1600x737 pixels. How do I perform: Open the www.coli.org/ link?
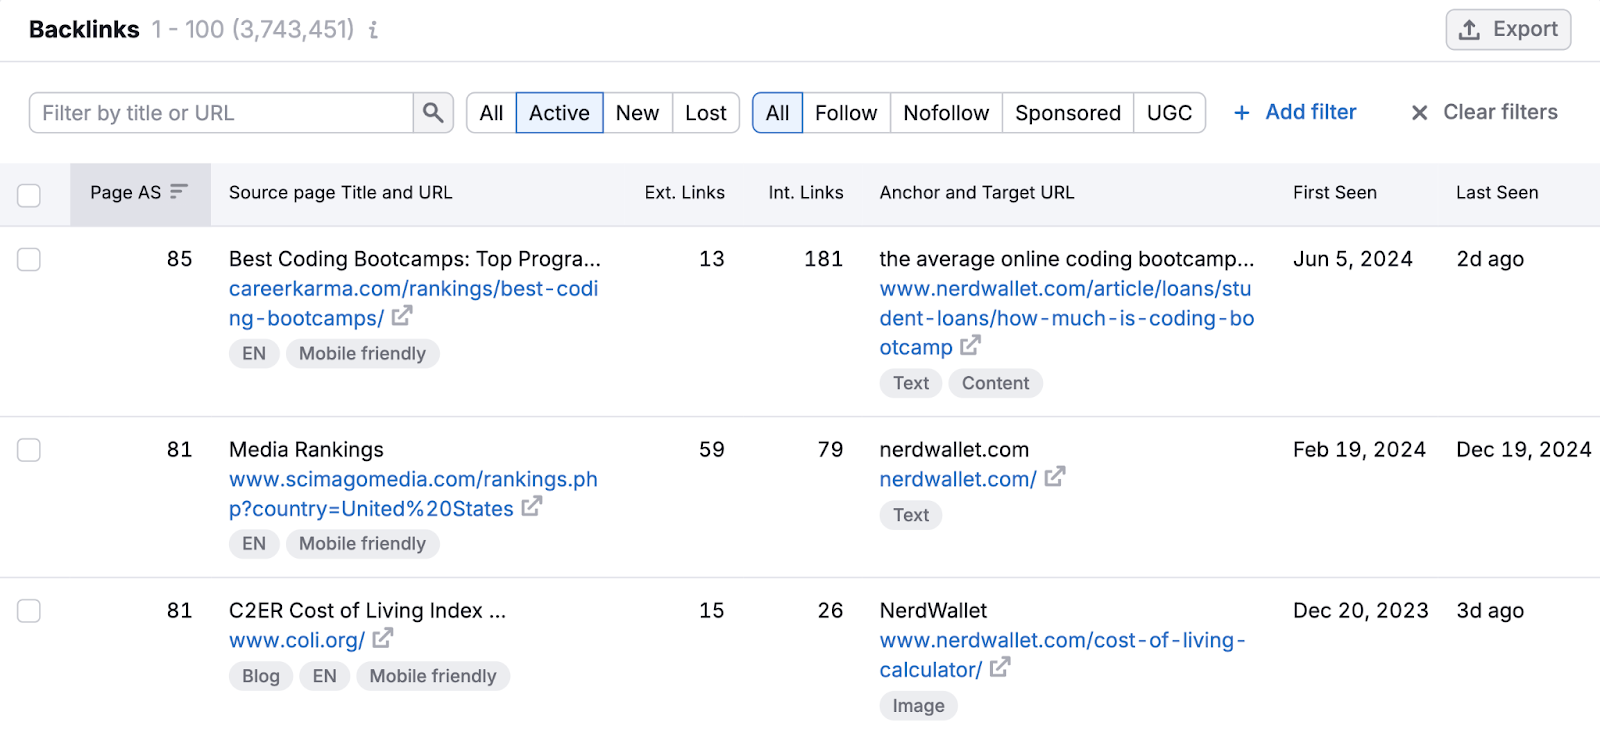point(297,640)
